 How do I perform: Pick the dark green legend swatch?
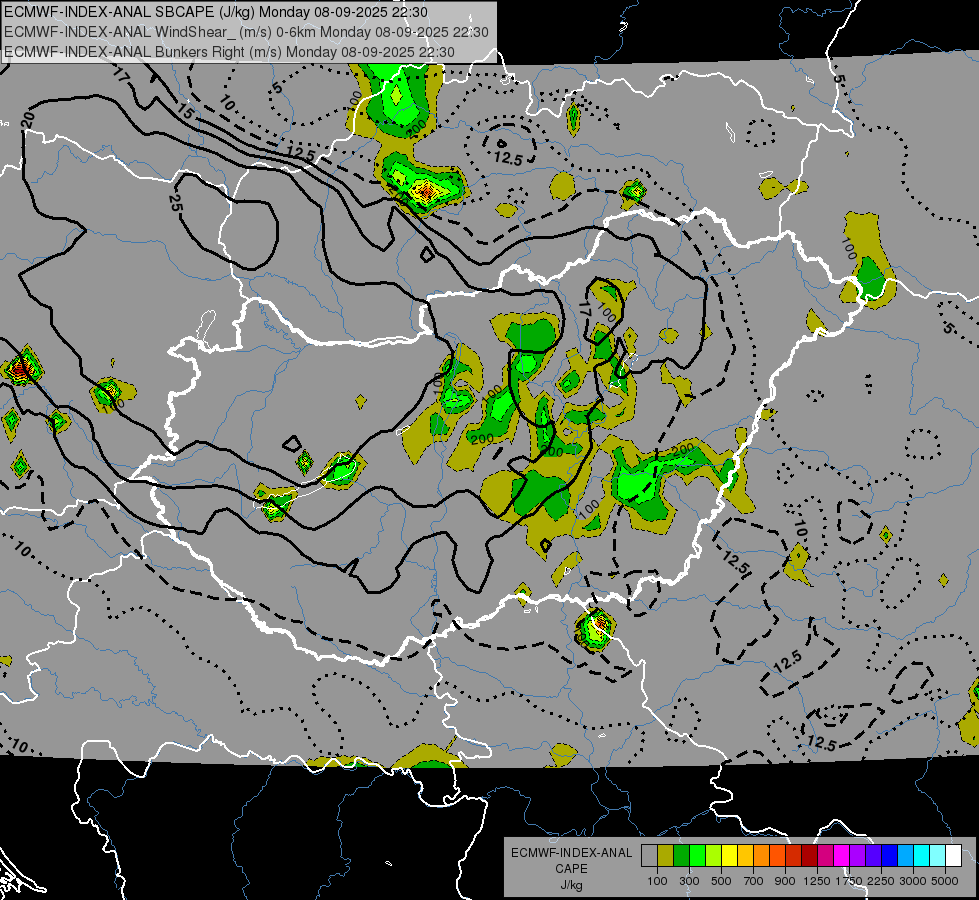(681, 855)
